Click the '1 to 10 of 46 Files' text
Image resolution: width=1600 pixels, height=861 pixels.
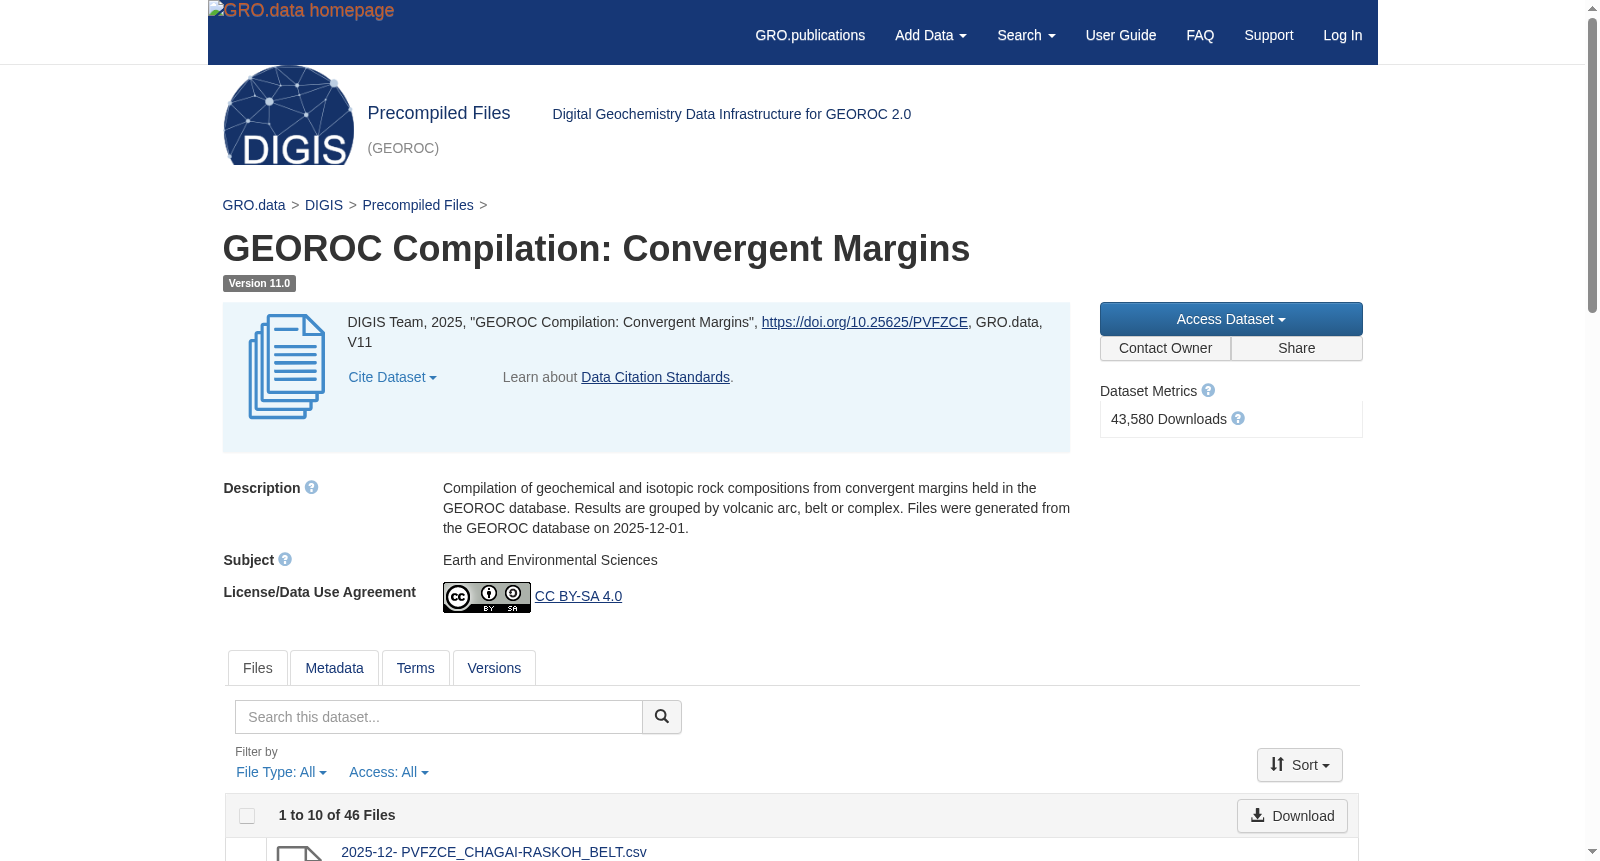click(x=337, y=815)
